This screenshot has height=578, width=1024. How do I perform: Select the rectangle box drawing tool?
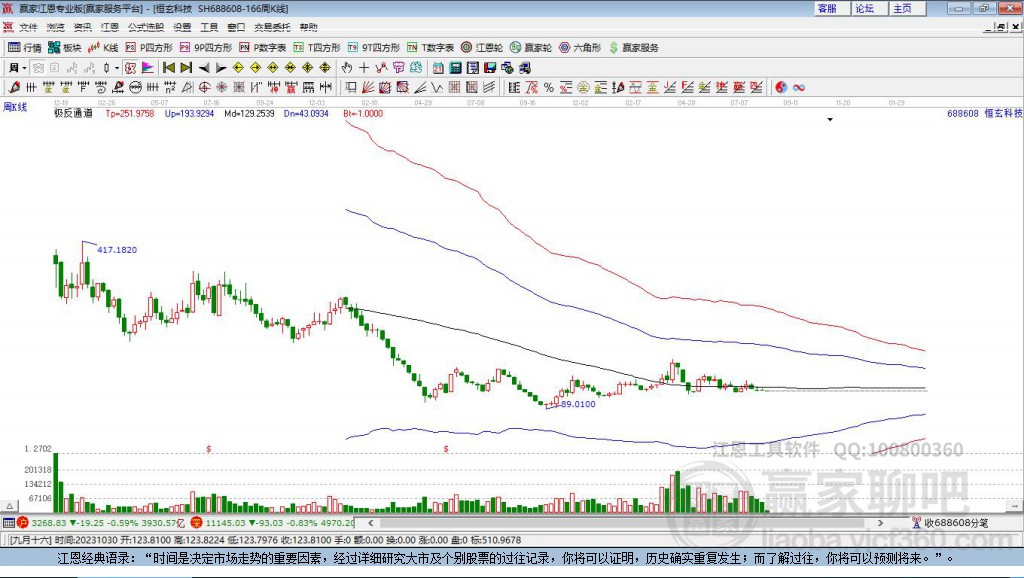point(351,88)
